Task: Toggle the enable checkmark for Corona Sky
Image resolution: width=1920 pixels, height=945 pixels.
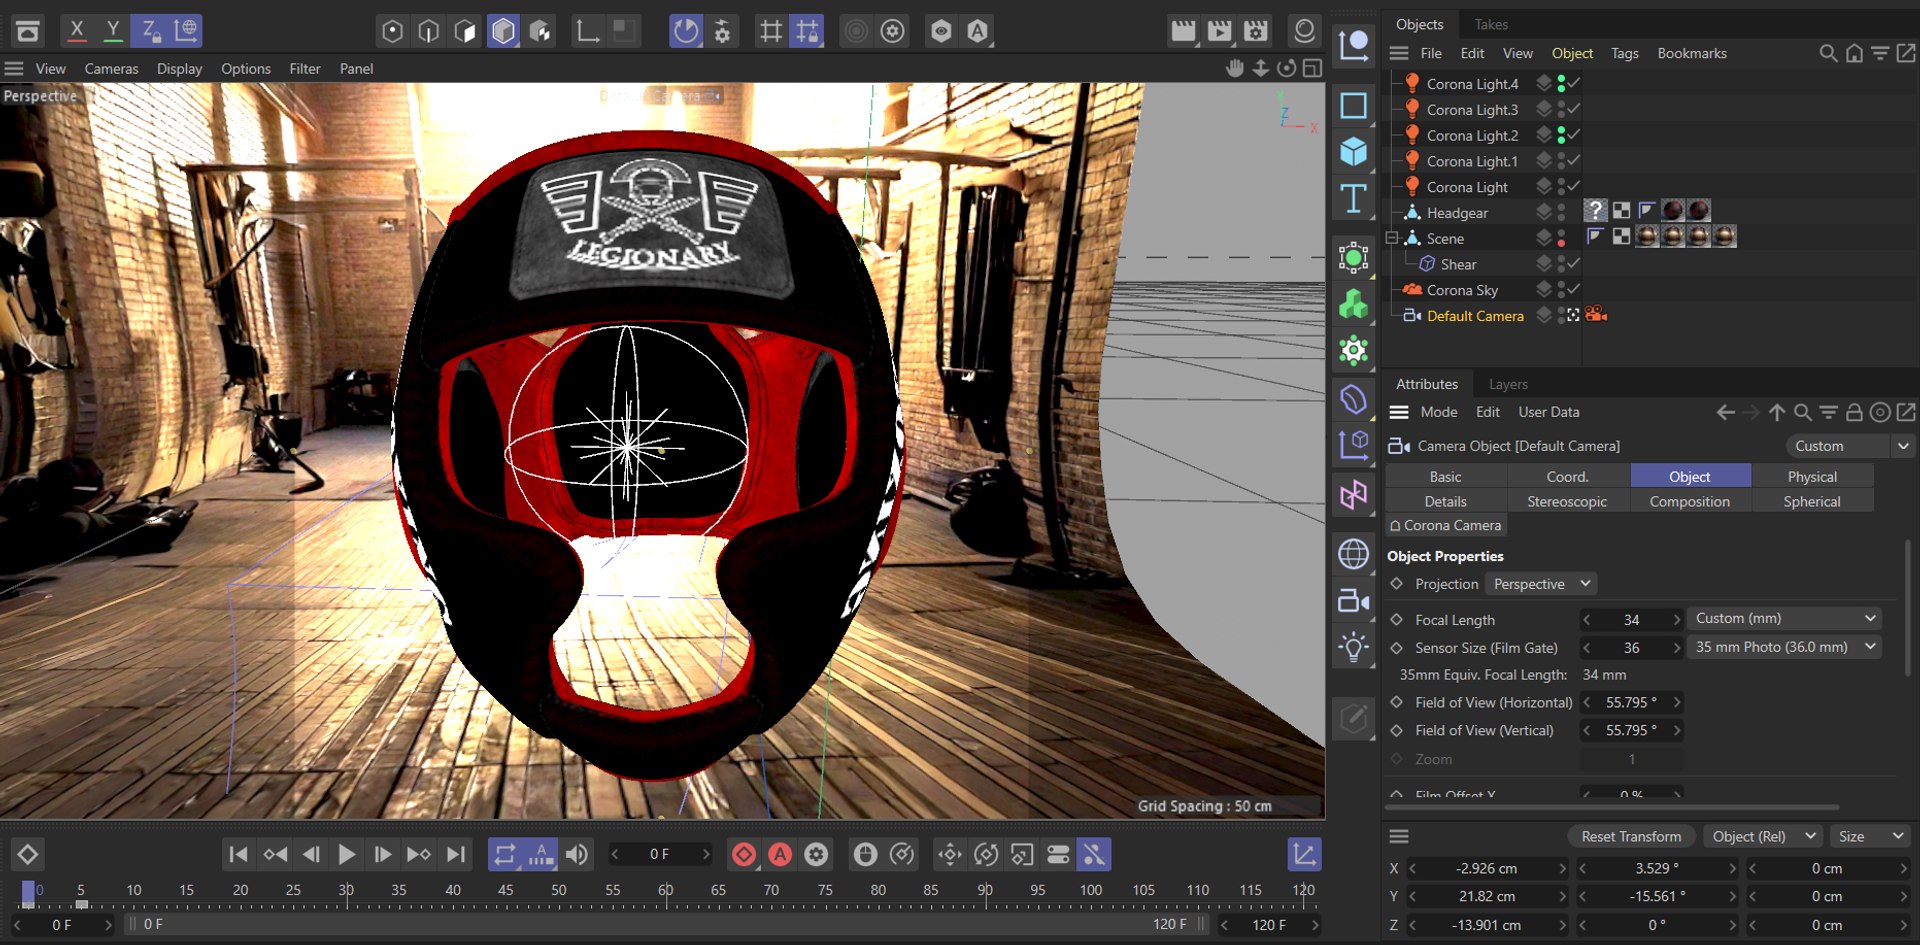Action: [1574, 289]
